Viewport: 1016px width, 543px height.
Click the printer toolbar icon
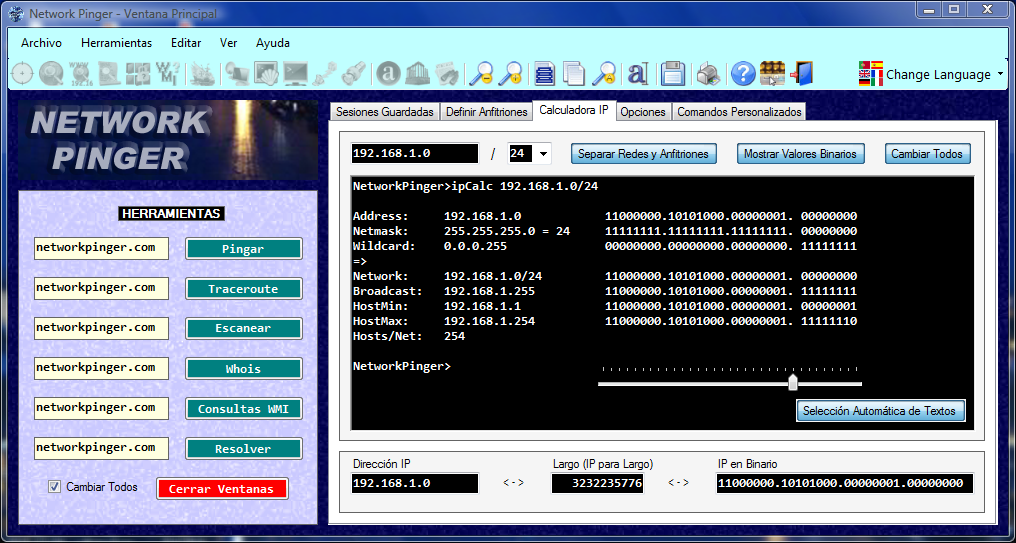(x=708, y=73)
